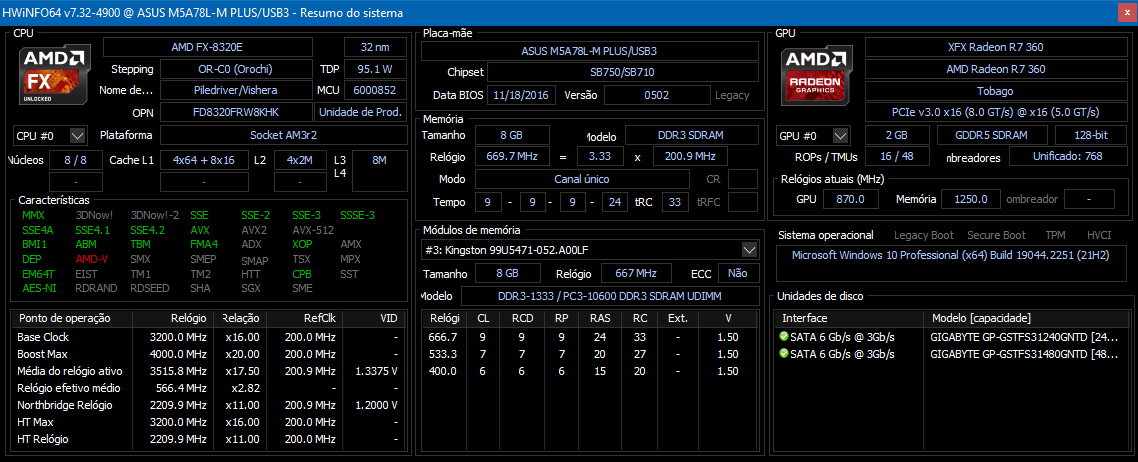Click the XFX Radeon R7 360 field
The image size is (1138, 462).
[996, 47]
